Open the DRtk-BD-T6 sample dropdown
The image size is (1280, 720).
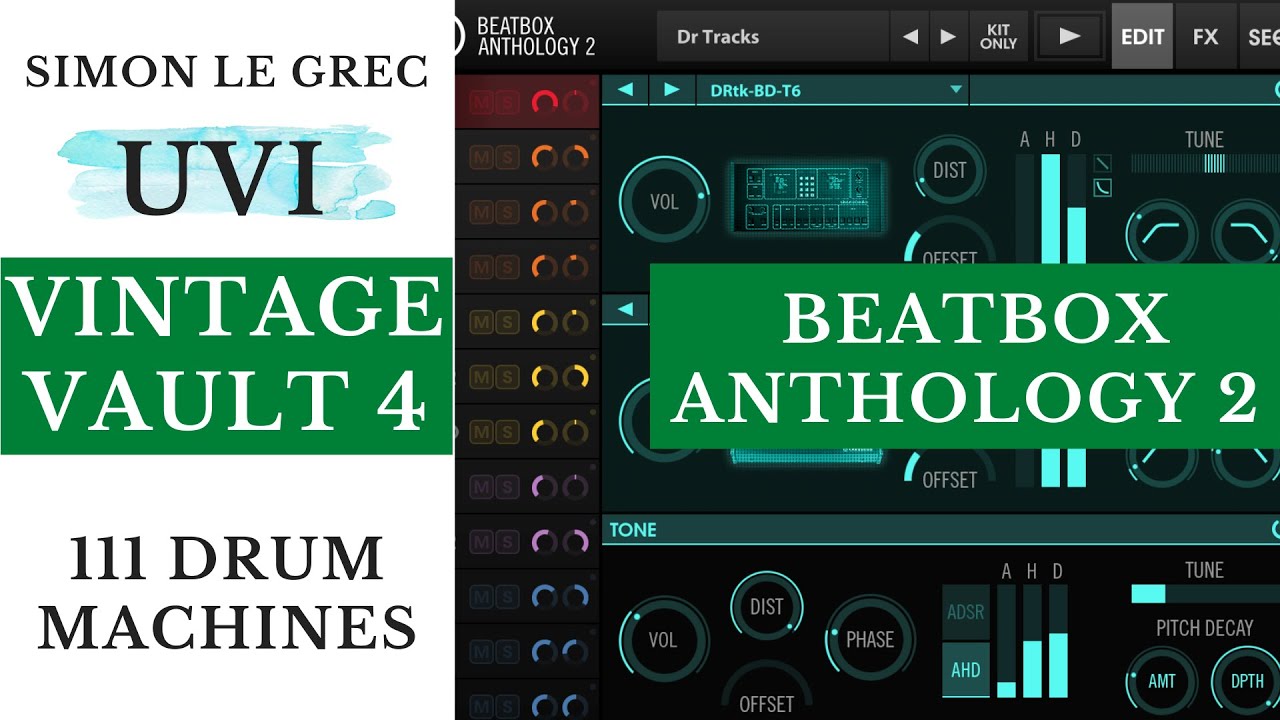[832, 90]
